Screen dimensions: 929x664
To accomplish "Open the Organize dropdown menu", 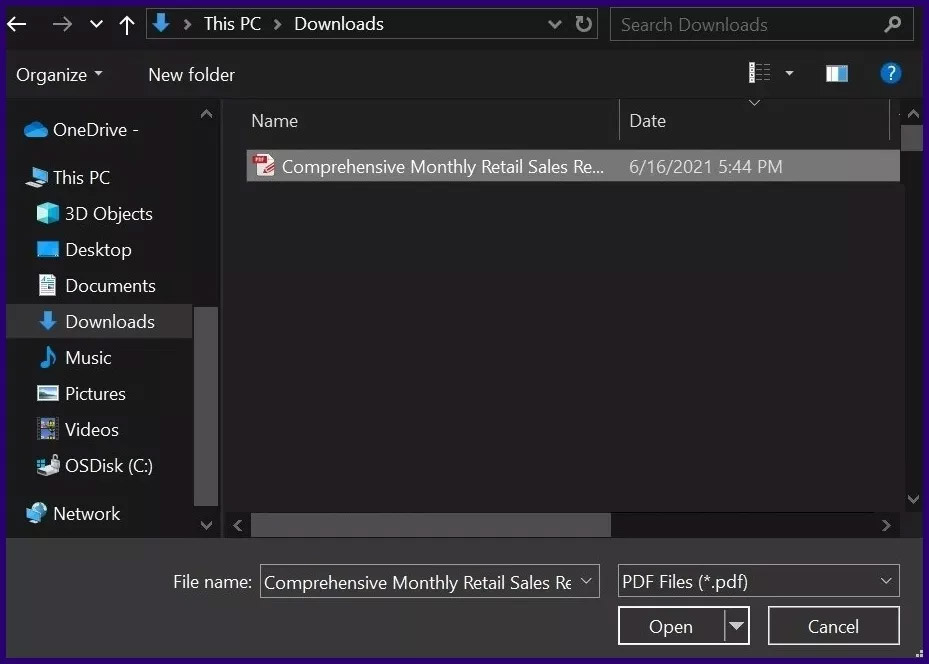I will coord(59,75).
